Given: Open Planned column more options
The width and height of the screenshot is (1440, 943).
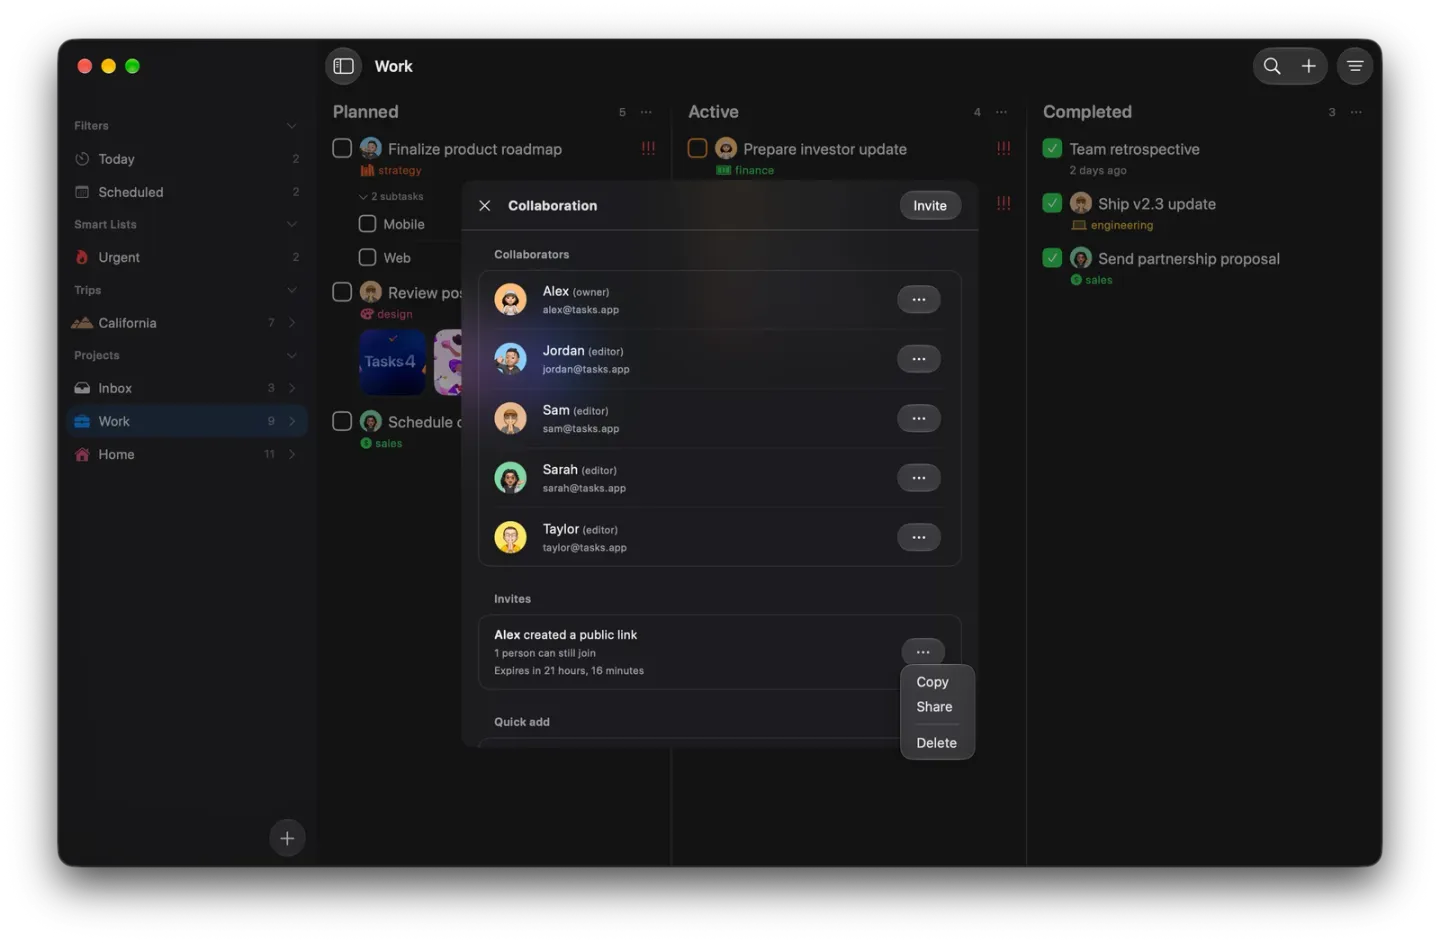Looking at the screenshot, I should pyautogui.click(x=646, y=112).
